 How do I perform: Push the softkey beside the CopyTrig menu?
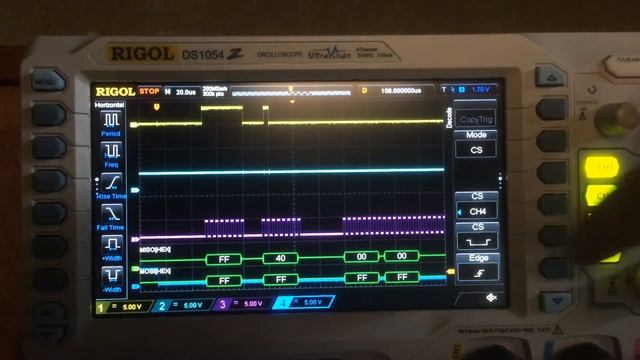coord(551,108)
